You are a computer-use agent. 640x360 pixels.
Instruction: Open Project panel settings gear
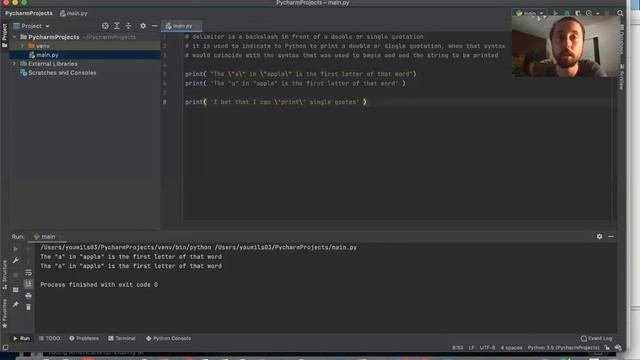click(143, 26)
